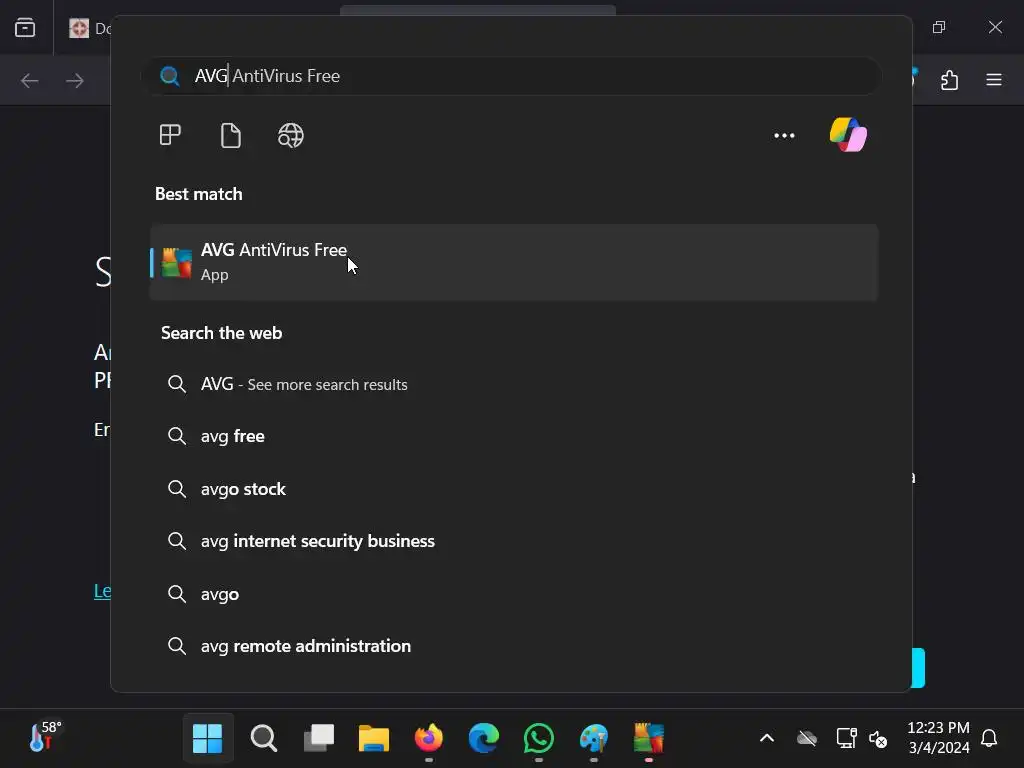Screen dimensions: 1024x768
Task: Open Task View from the taskbar
Action: tap(319, 738)
